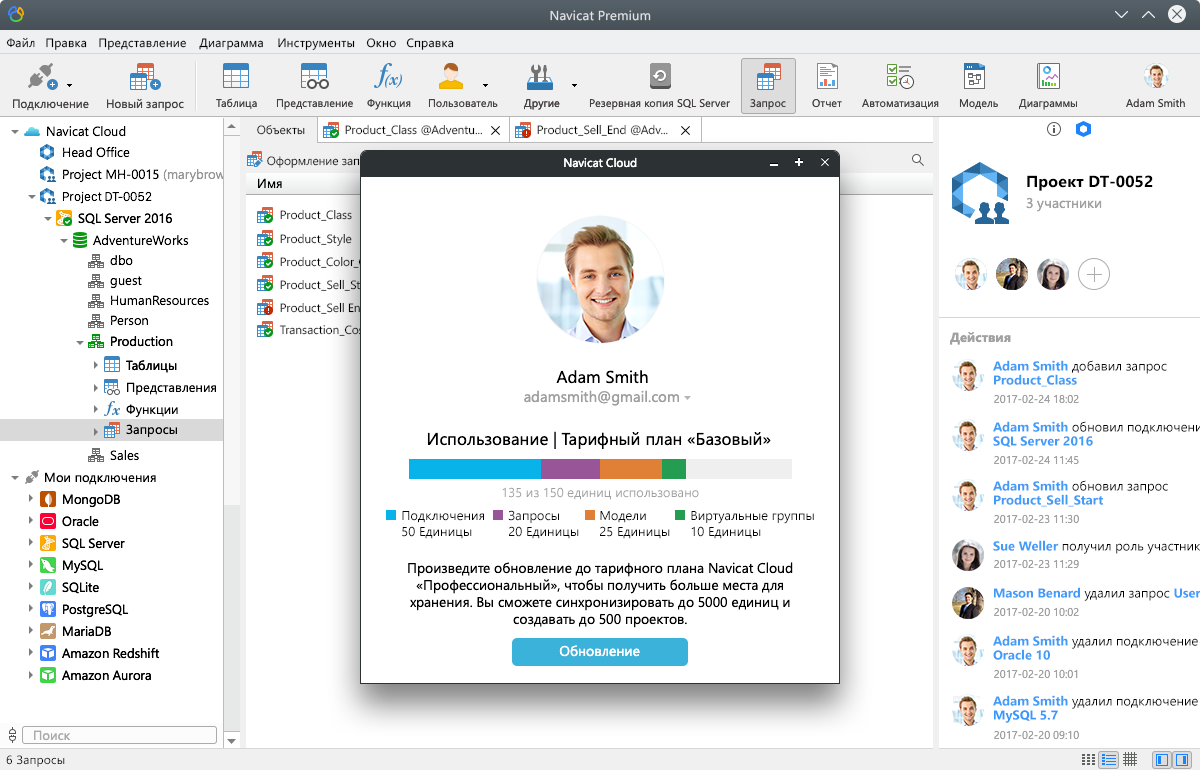This screenshot has height=770, width=1200.
Task: Open the Правка menu
Action: coord(66,43)
